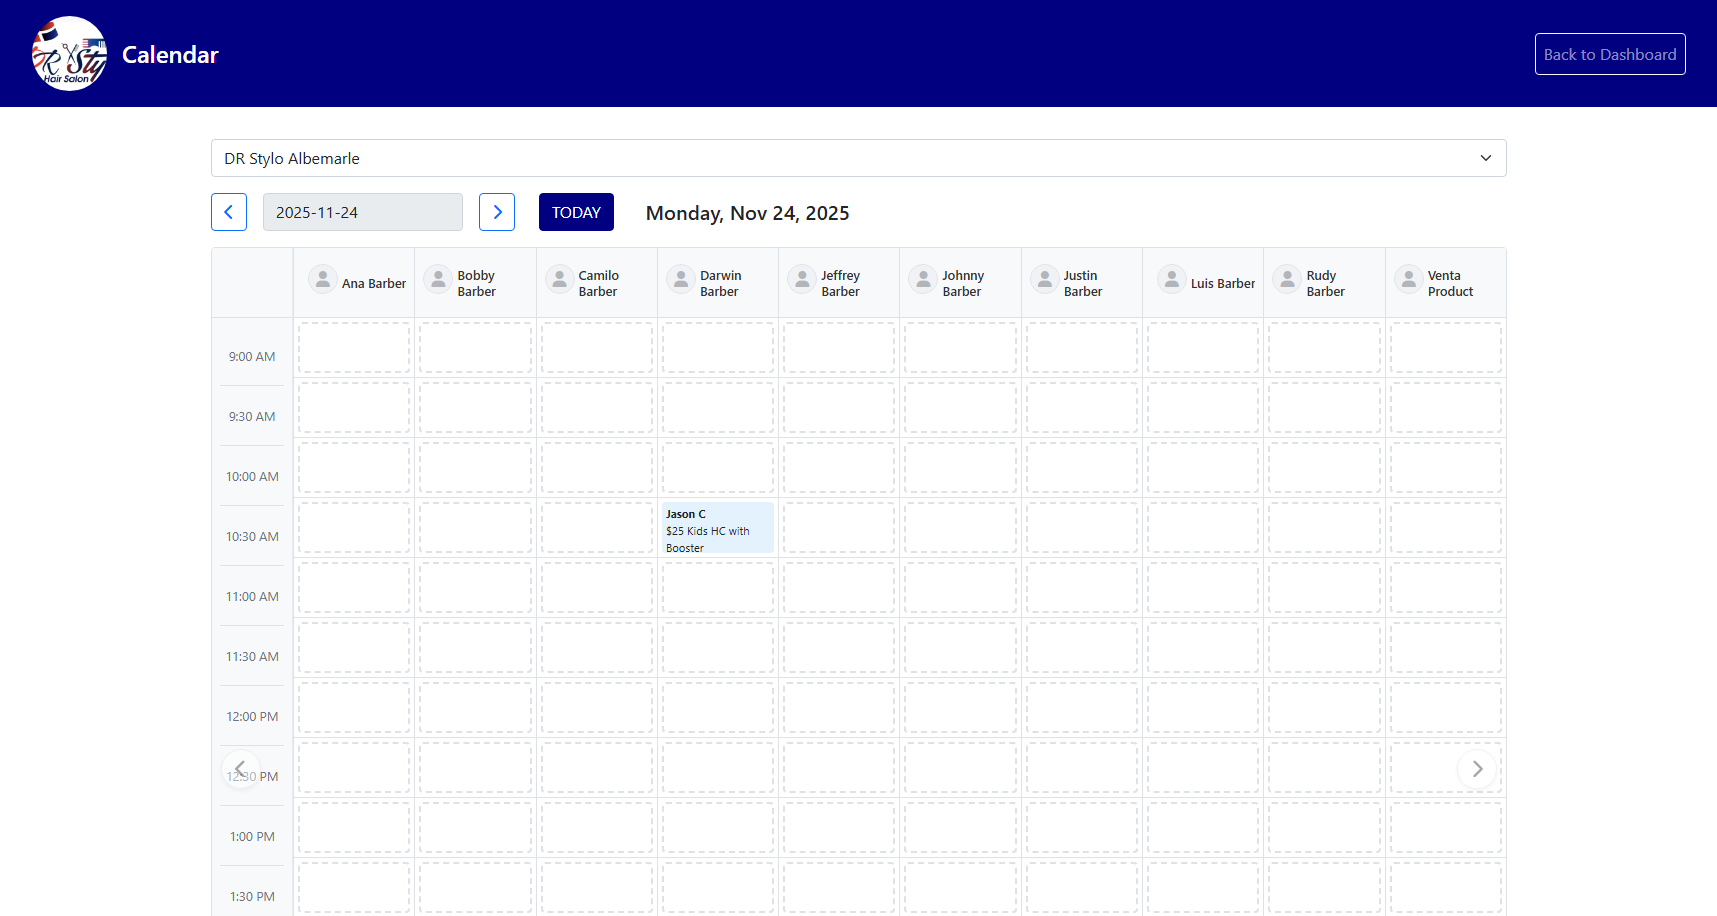The height and width of the screenshot is (916, 1717).
Task: Click Johnny Barber's avatar icon
Action: click(x=922, y=279)
